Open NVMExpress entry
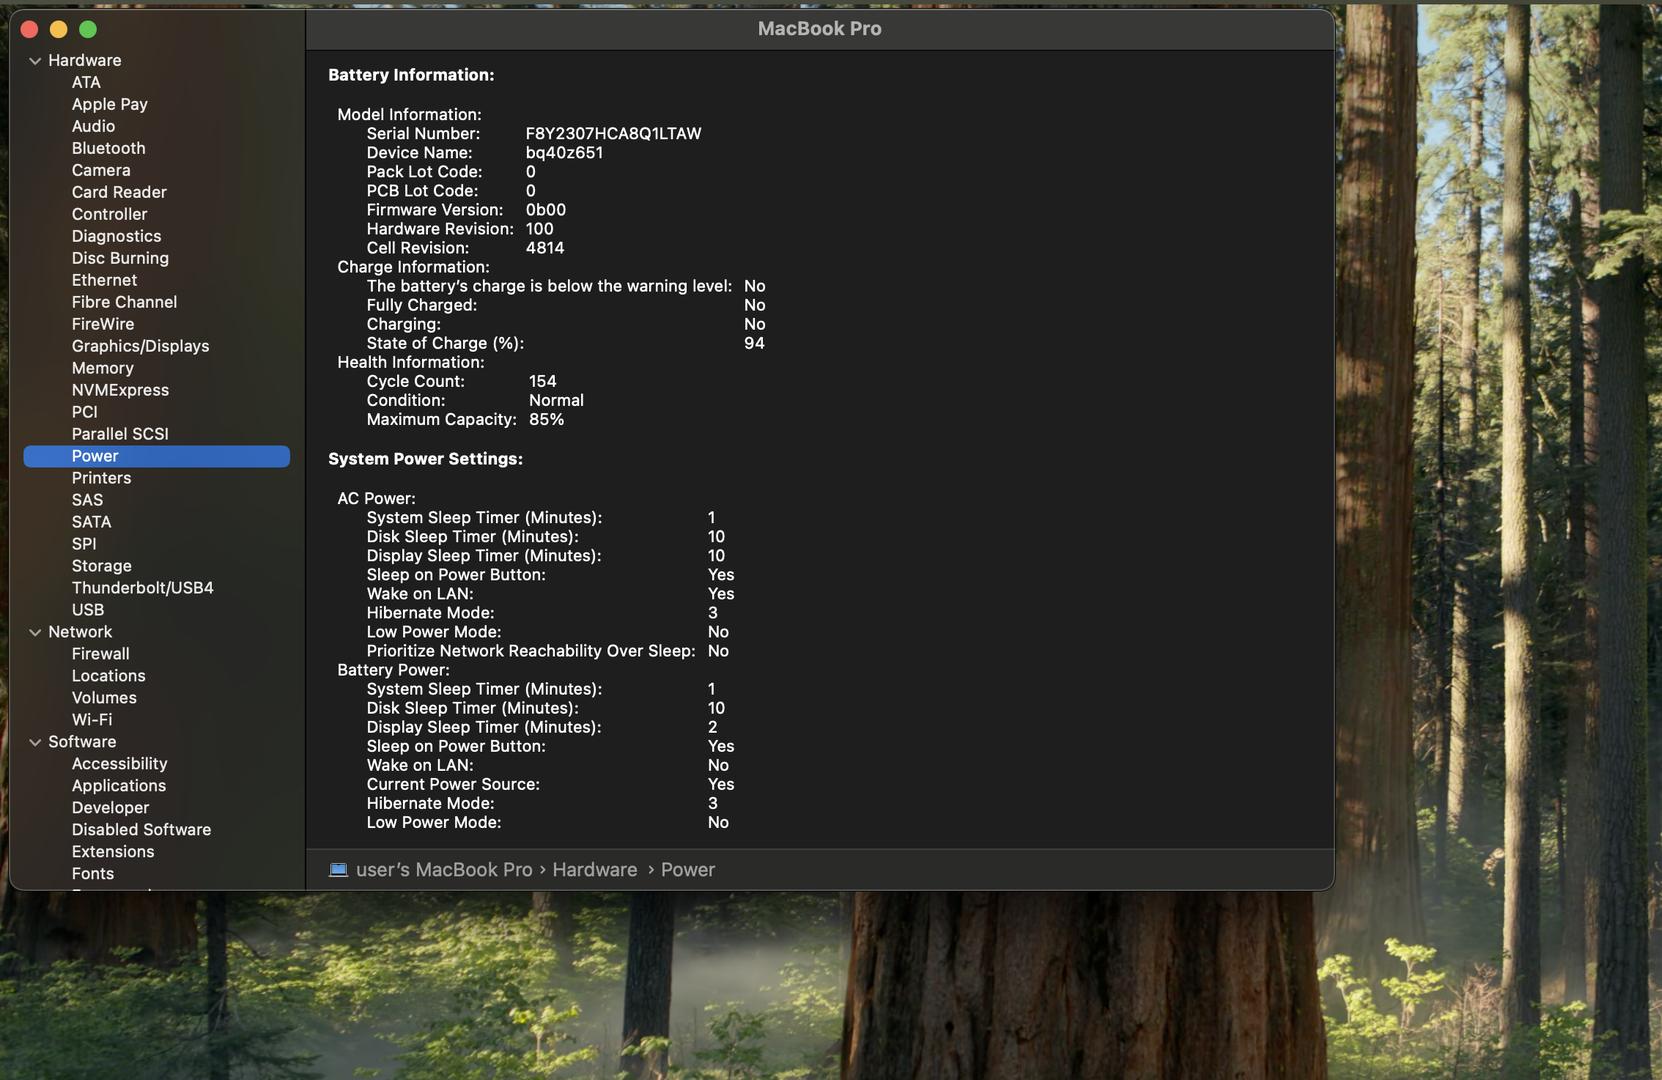Viewport: 1662px width, 1080px height. 120,390
